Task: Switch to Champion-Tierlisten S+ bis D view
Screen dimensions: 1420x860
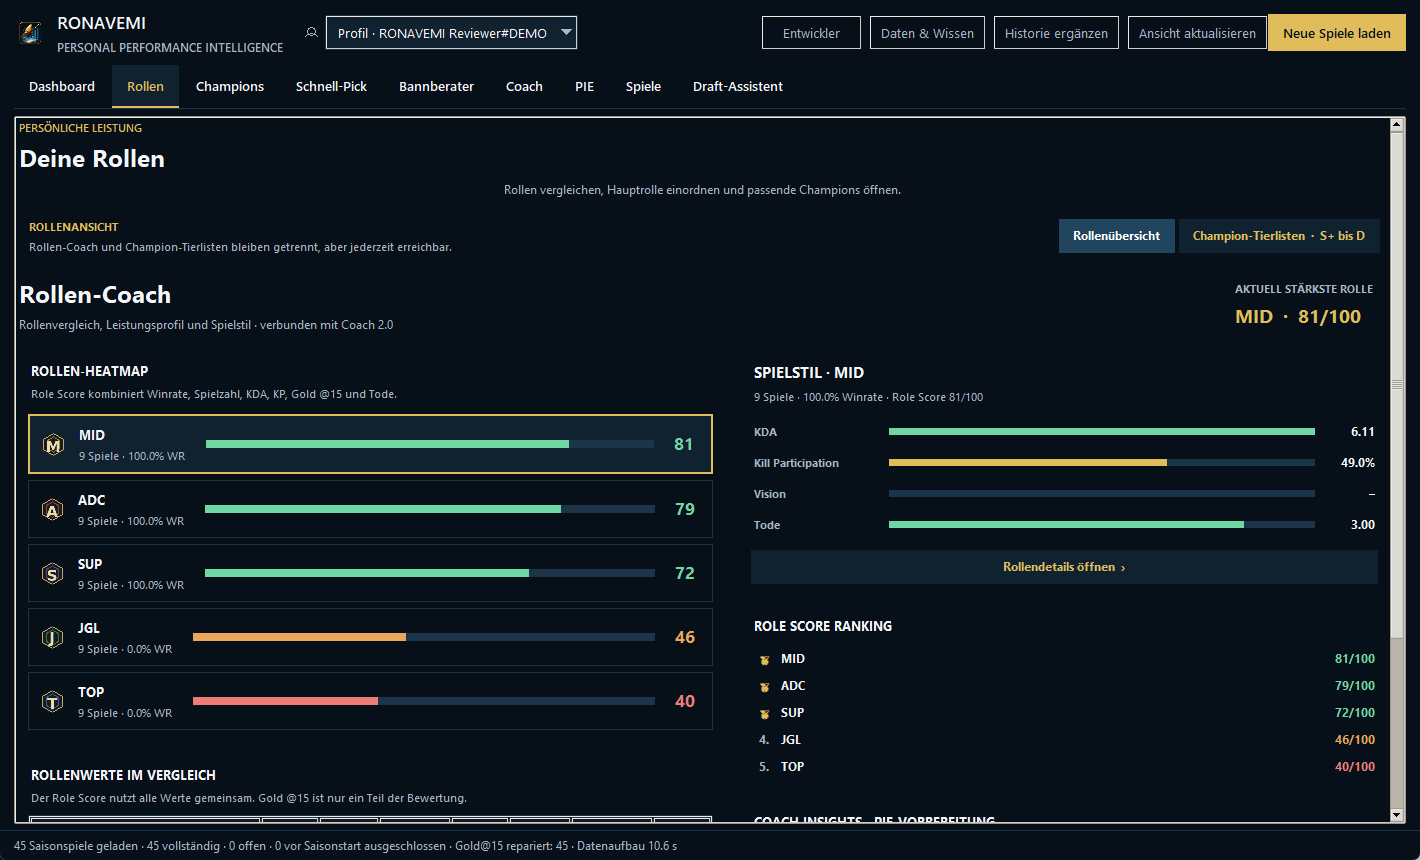Action: pos(1279,236)
